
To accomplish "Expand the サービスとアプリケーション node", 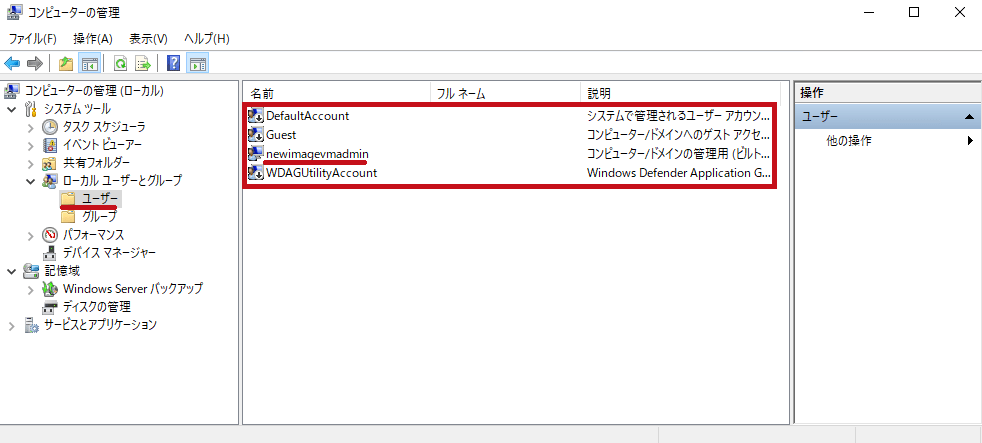I will point(12,325).
